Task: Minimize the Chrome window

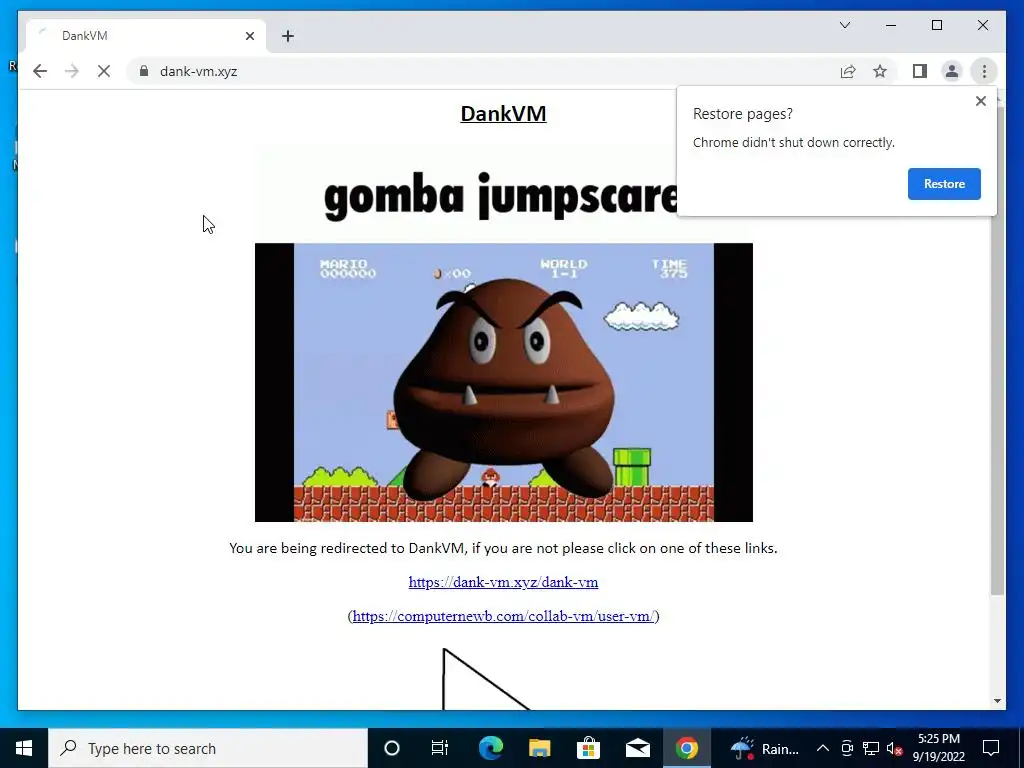Action: (891, 25)
